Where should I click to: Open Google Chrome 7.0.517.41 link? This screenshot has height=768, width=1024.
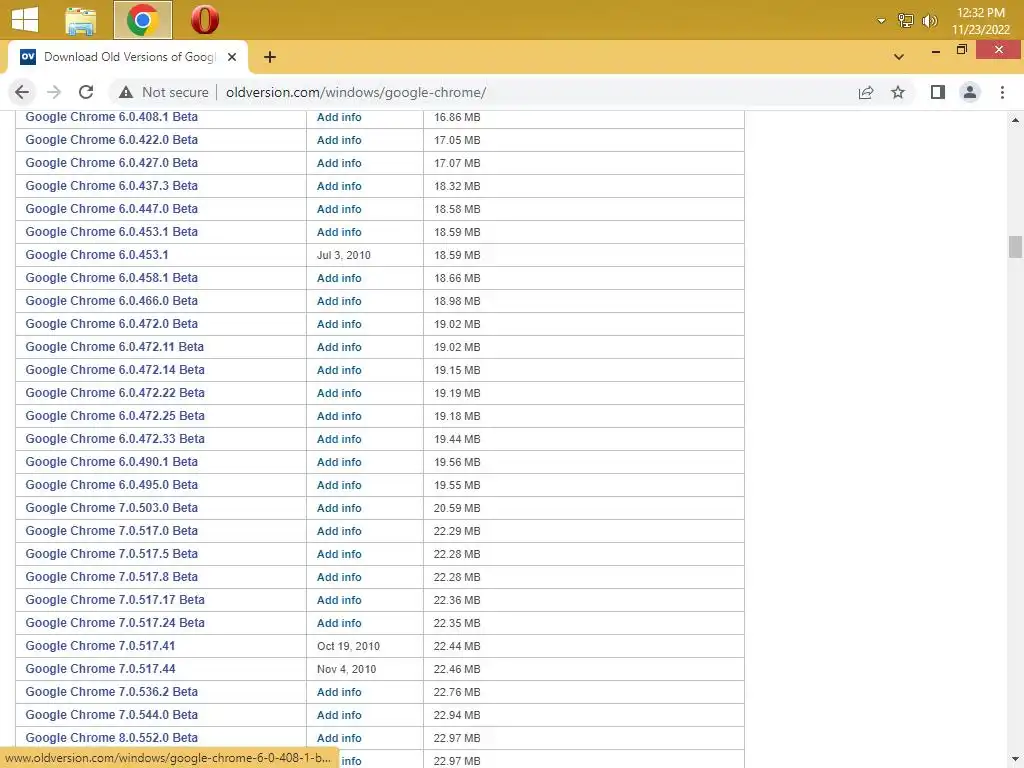(100, 645)
